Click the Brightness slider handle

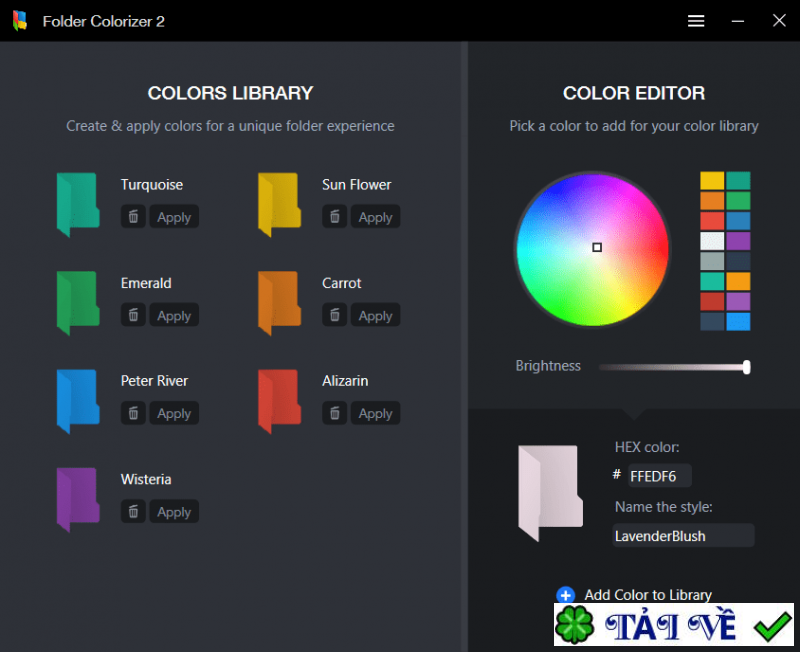(746, 367)
